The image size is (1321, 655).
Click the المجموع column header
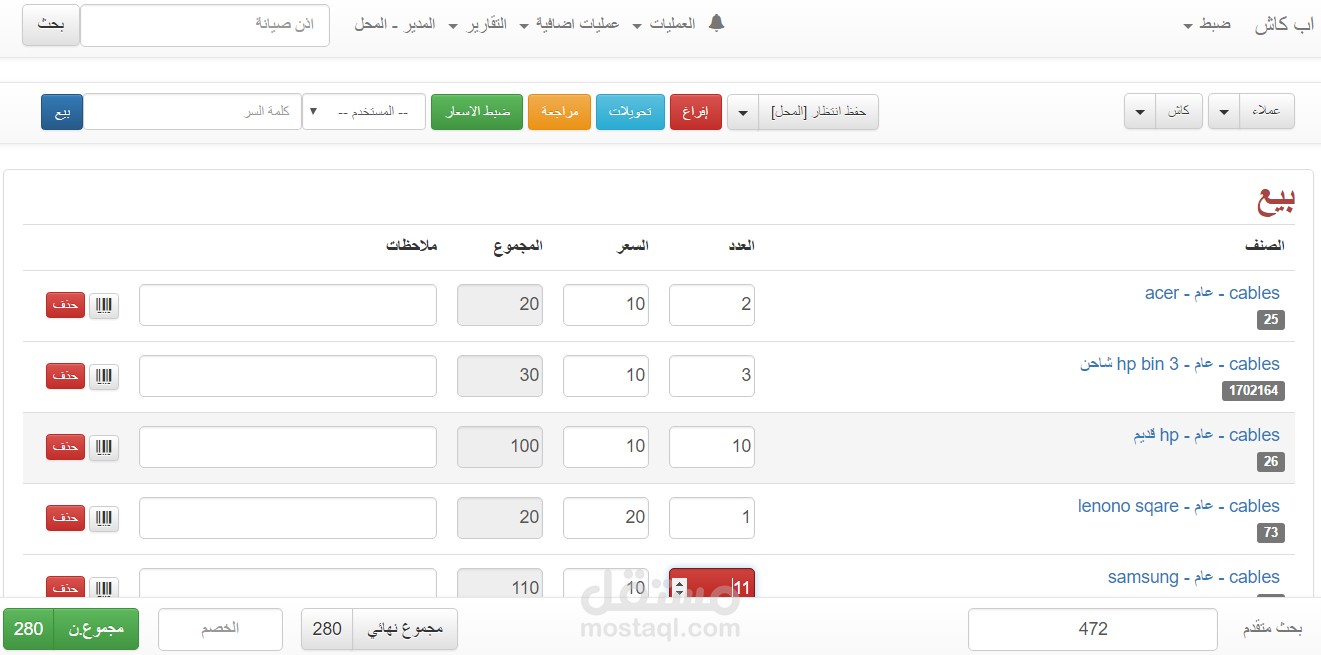pos(518,246)
